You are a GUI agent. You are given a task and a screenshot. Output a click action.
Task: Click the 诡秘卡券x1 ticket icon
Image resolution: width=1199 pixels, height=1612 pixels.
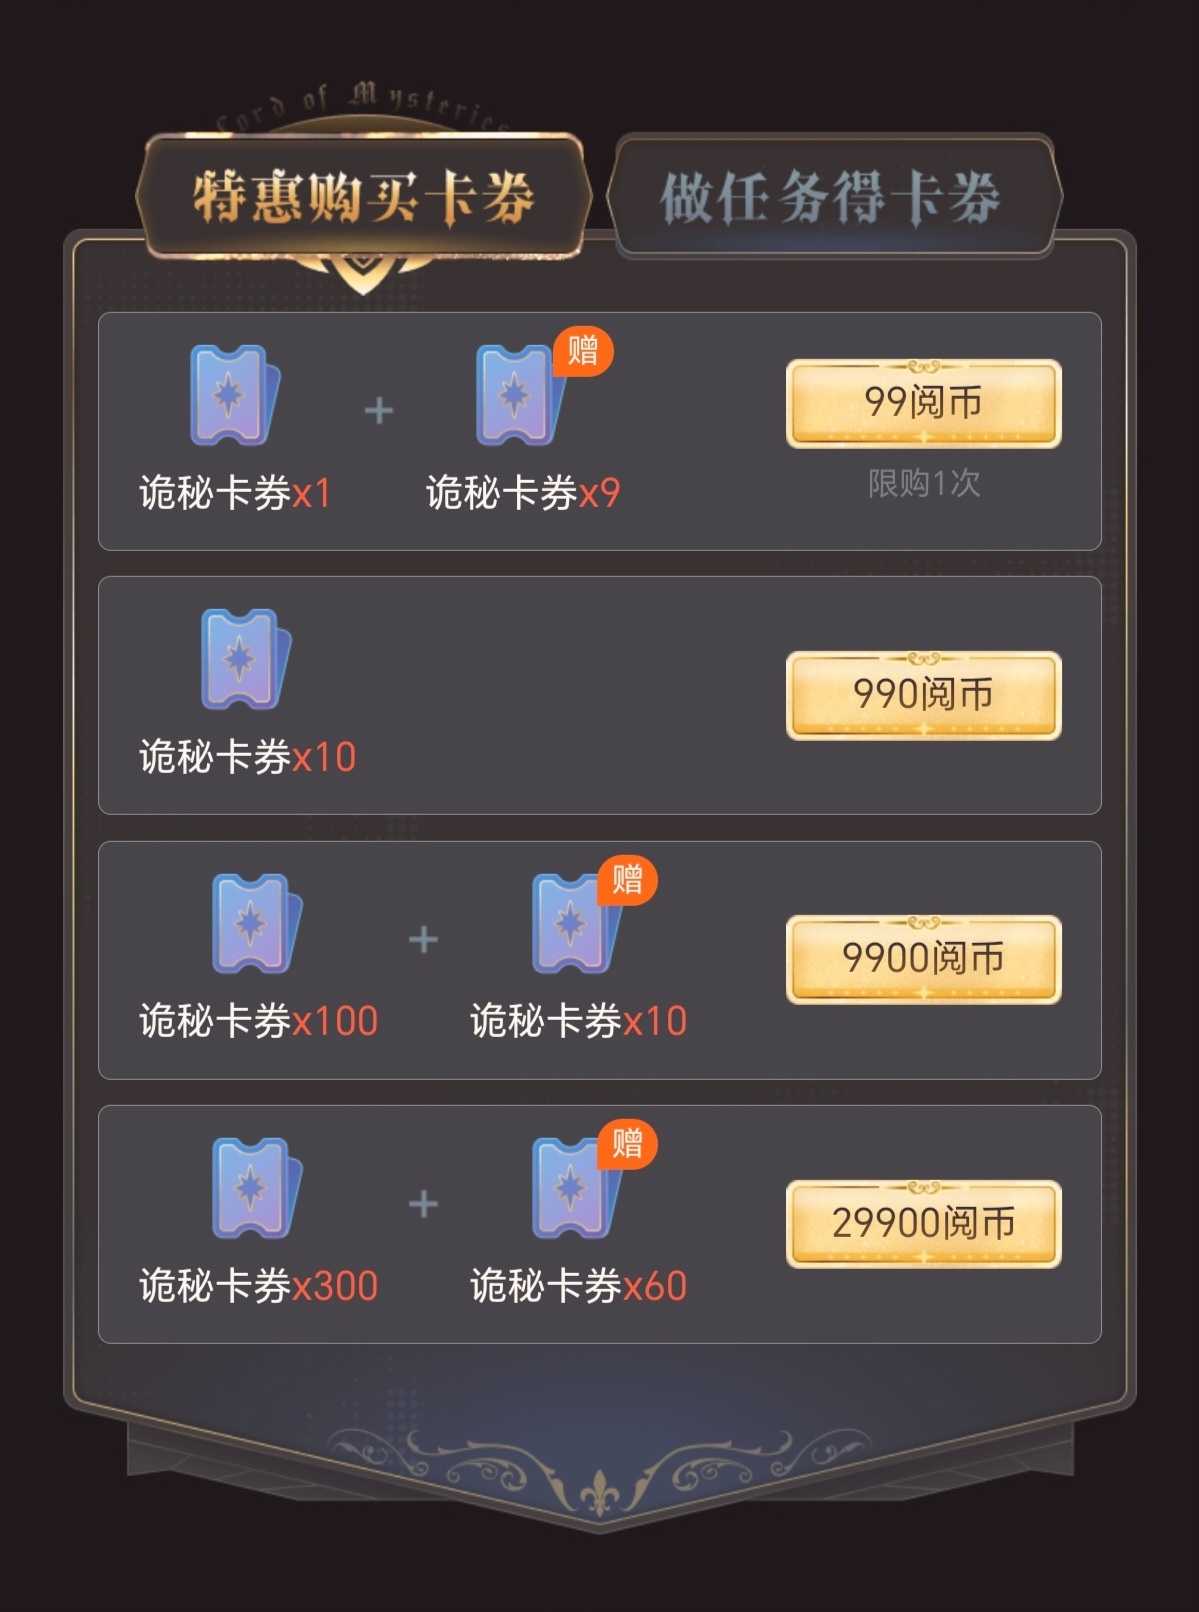pos(235,395)
